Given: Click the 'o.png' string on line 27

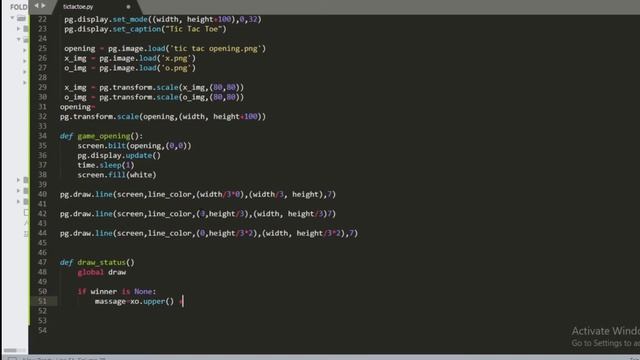Looking at the screenshot, I should point(176,68).
